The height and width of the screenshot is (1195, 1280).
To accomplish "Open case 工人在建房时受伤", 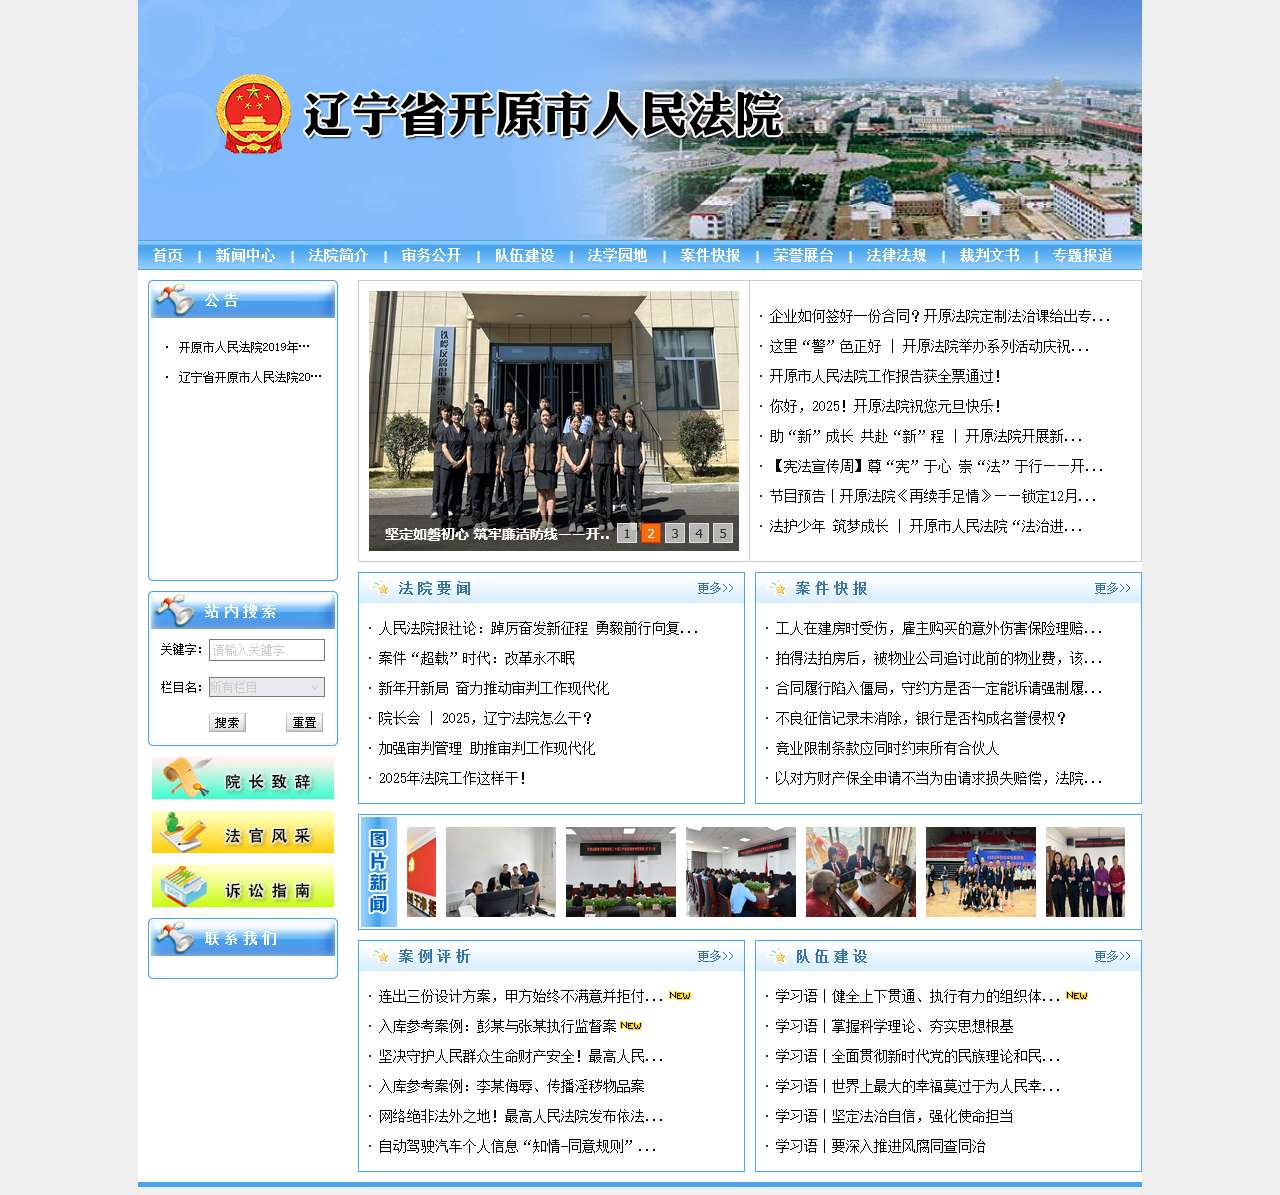I will click(938, 628).
